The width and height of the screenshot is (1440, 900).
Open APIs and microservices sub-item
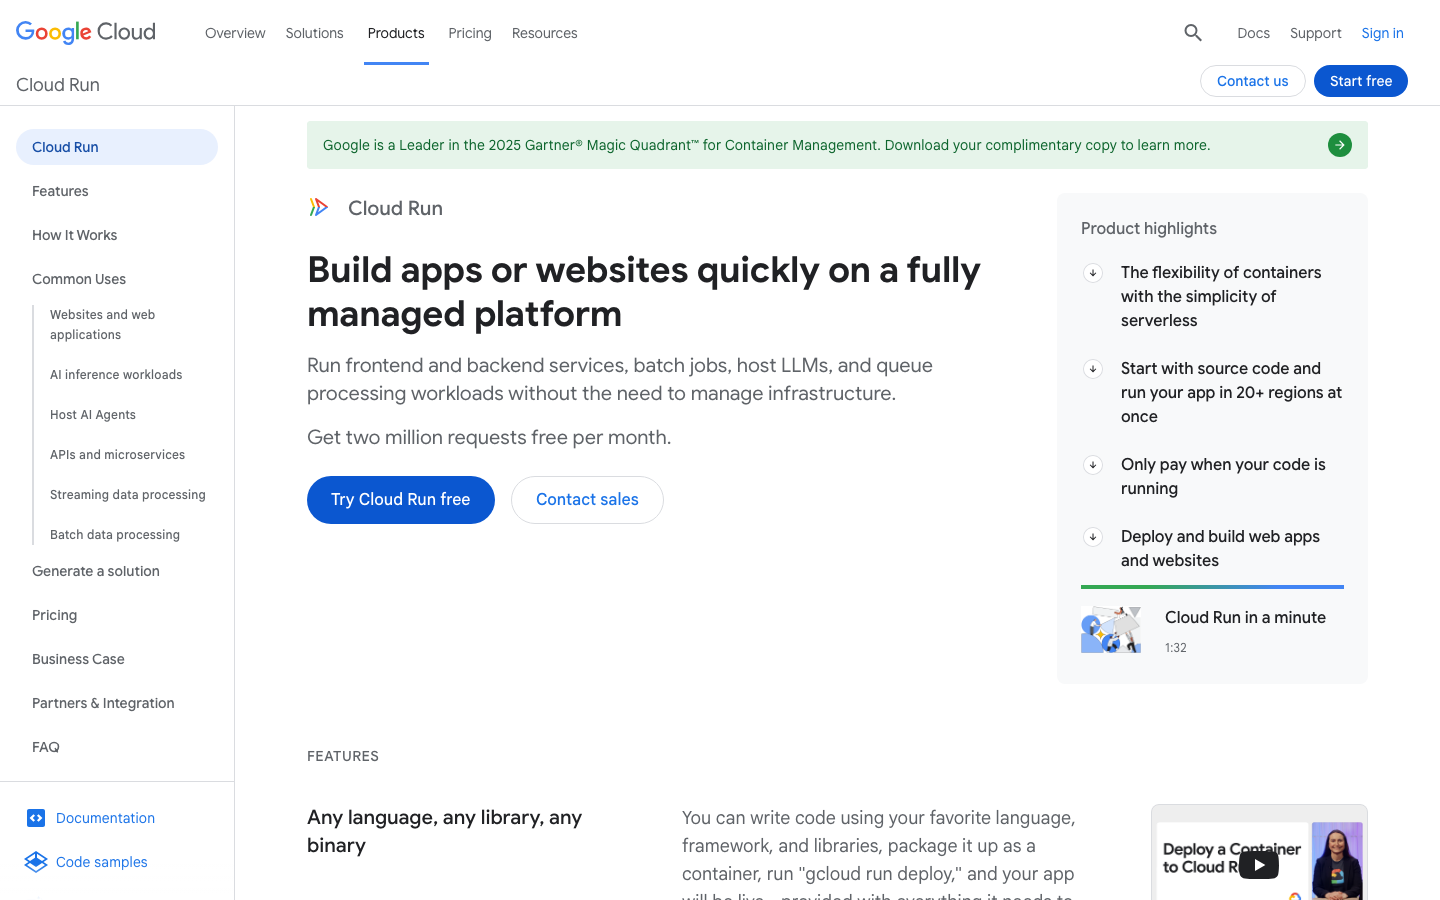click(118, 455)
